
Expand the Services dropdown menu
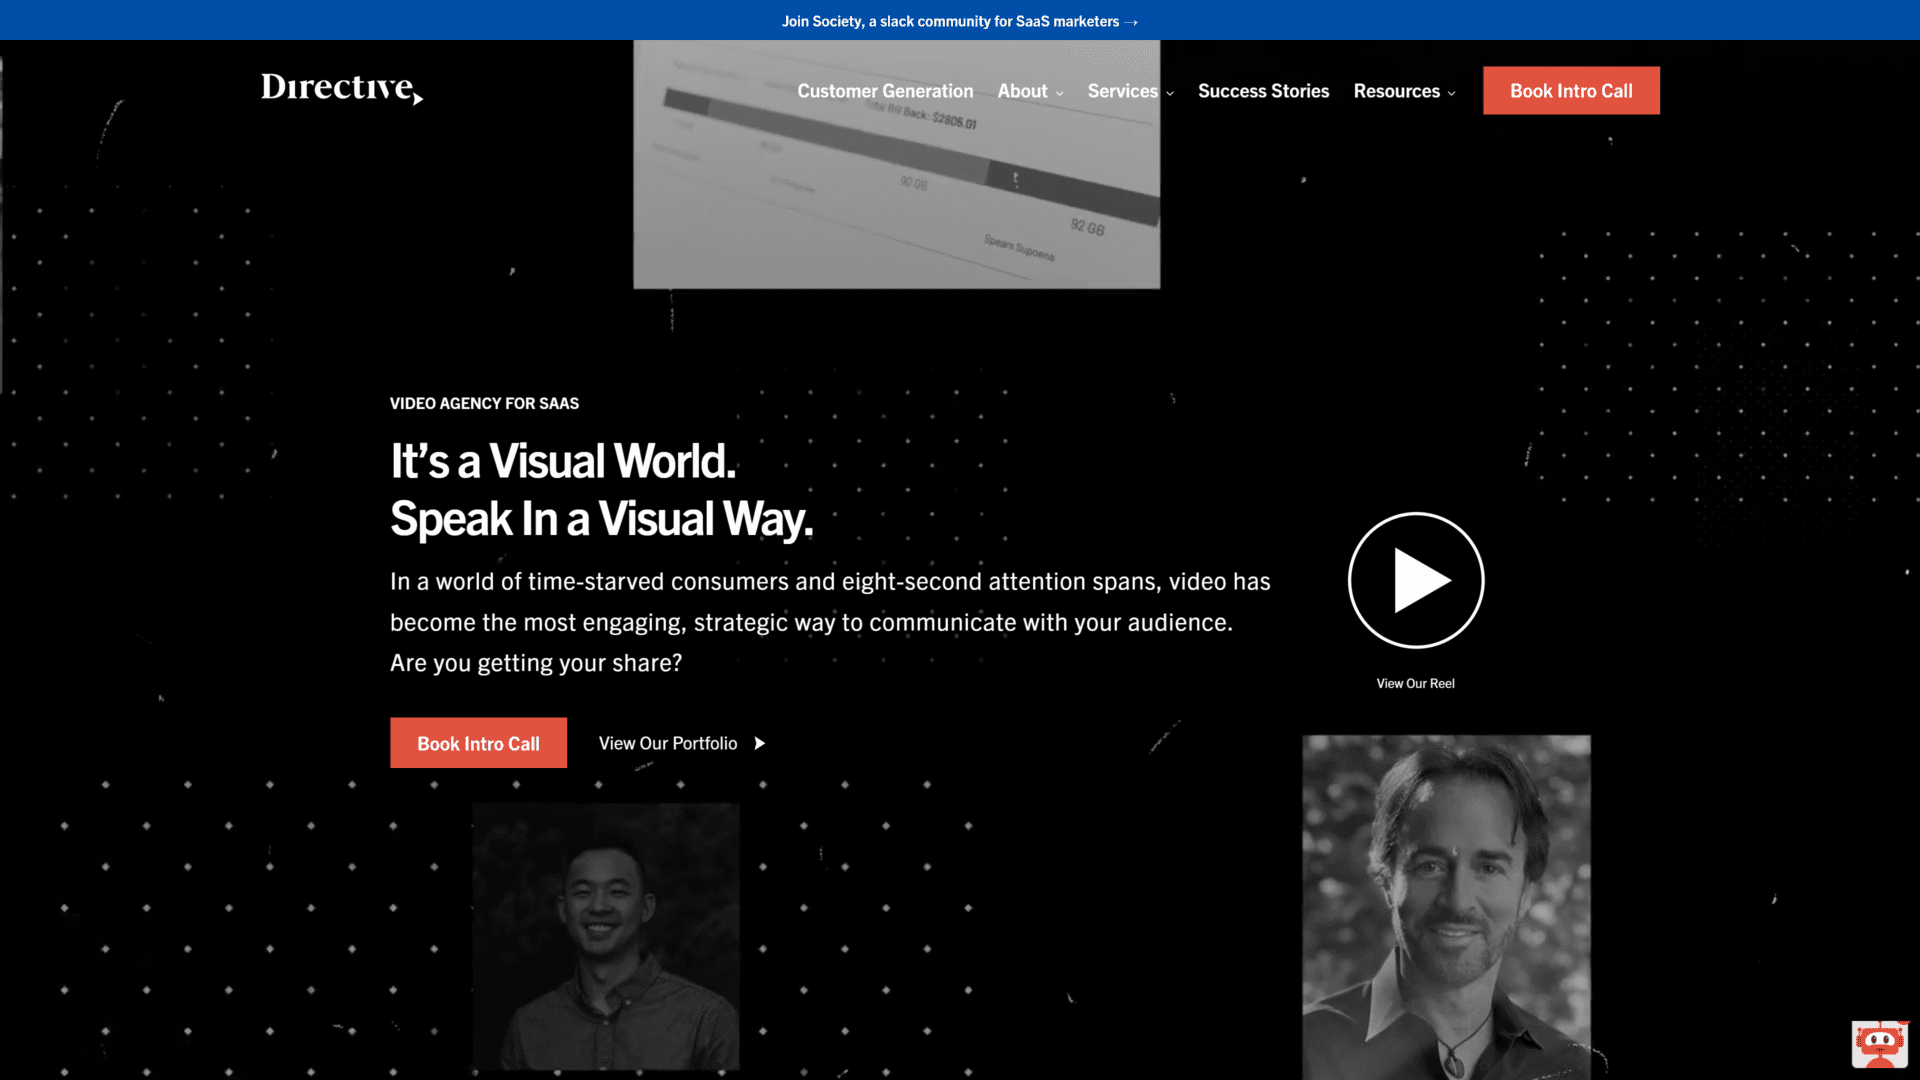click(1129, 90)
